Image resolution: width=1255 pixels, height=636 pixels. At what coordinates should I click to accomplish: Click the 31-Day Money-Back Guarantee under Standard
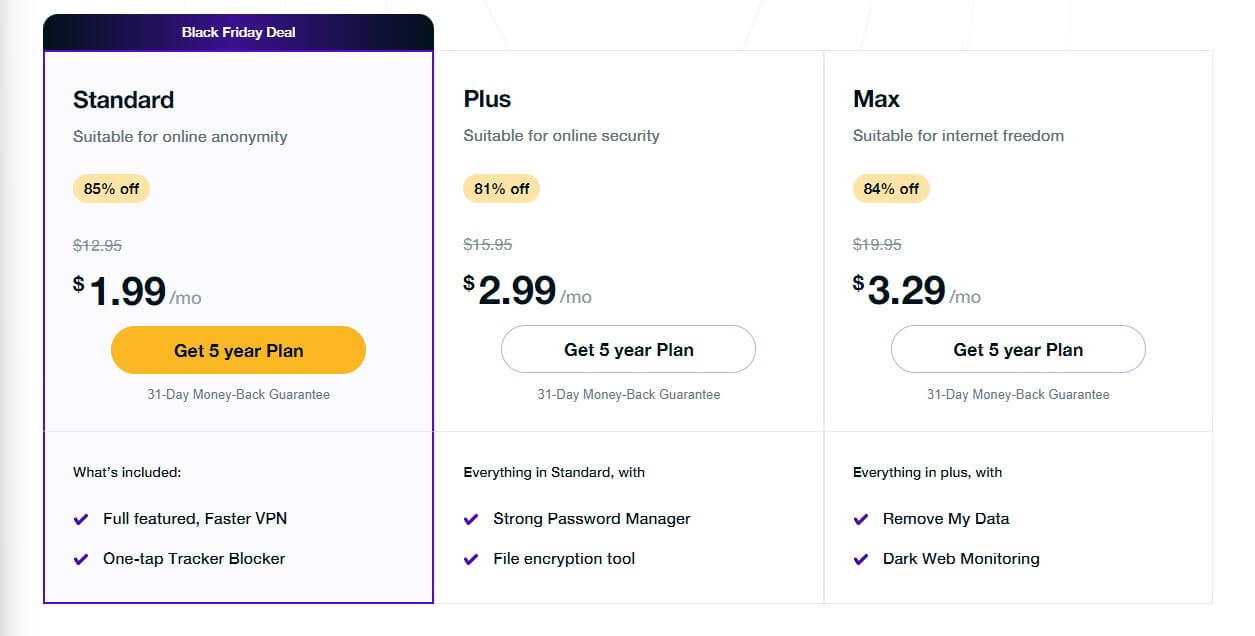coord(238,394)
